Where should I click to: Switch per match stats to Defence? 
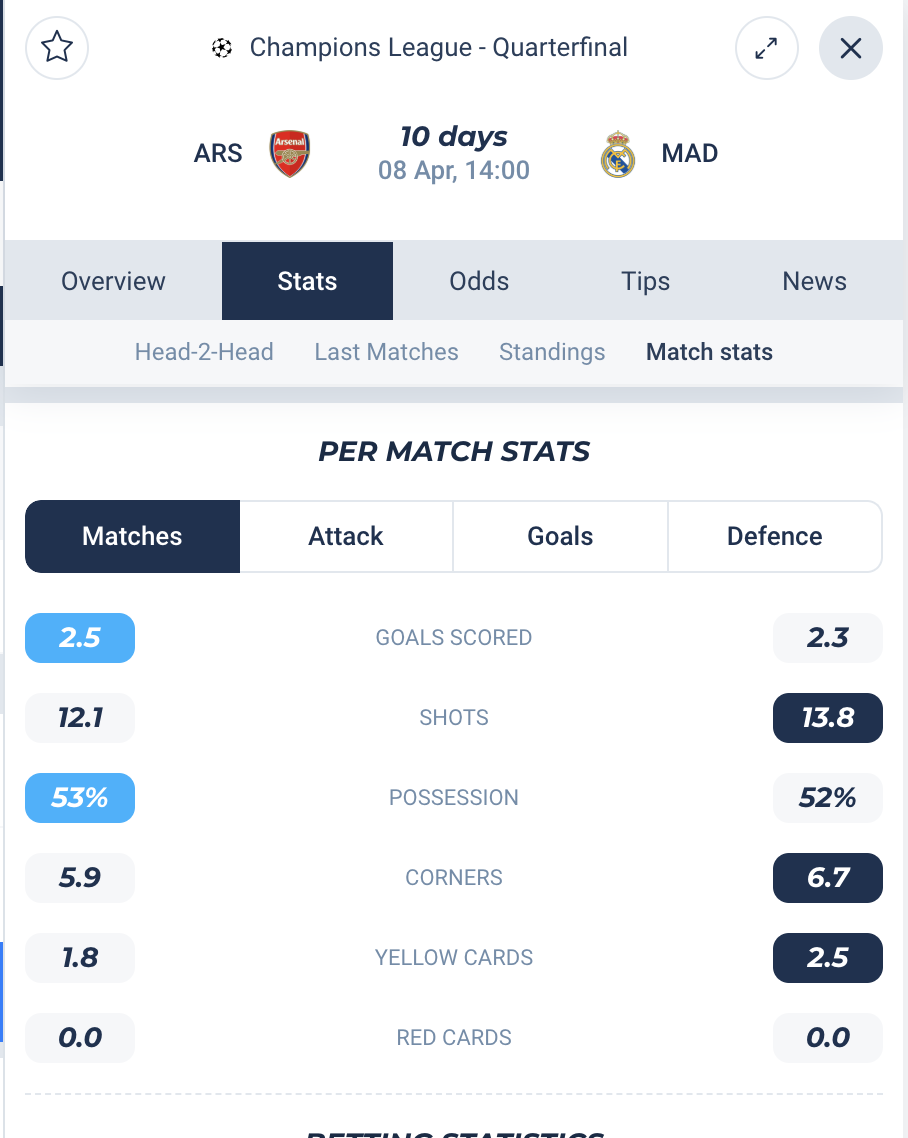coord(775,536)
